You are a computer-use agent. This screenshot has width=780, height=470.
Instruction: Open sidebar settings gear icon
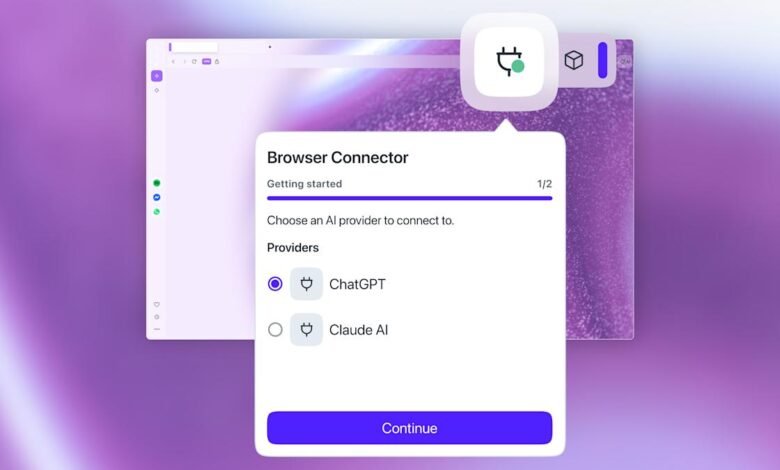click(157, 317)
